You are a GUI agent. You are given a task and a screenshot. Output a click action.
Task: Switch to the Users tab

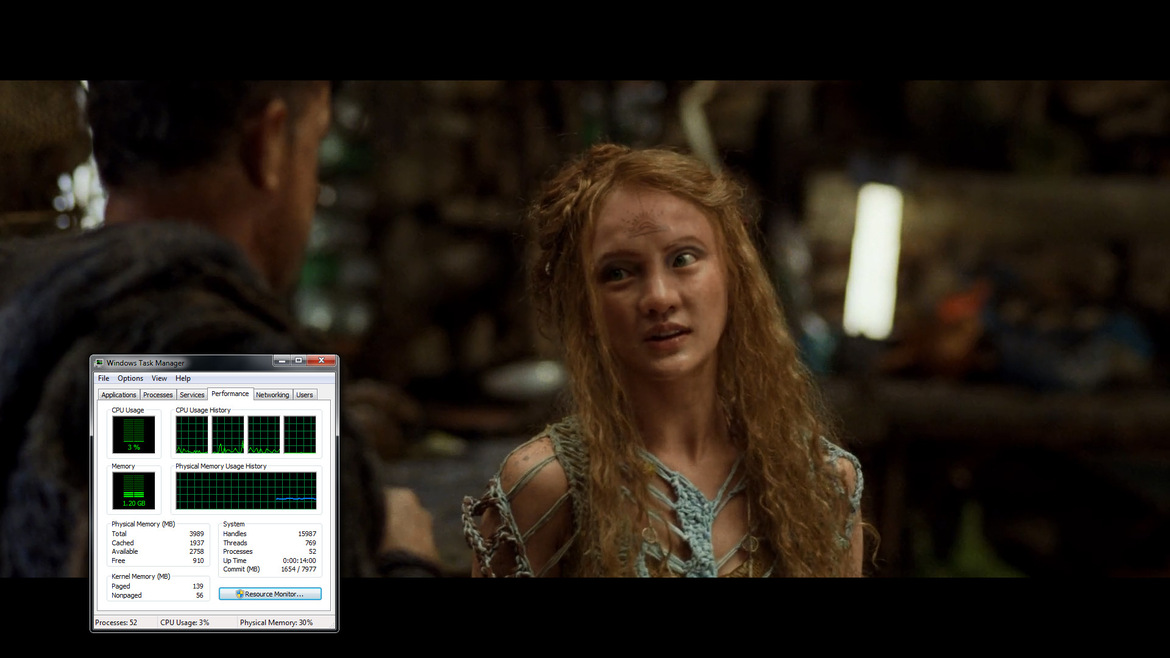point(304,395)
